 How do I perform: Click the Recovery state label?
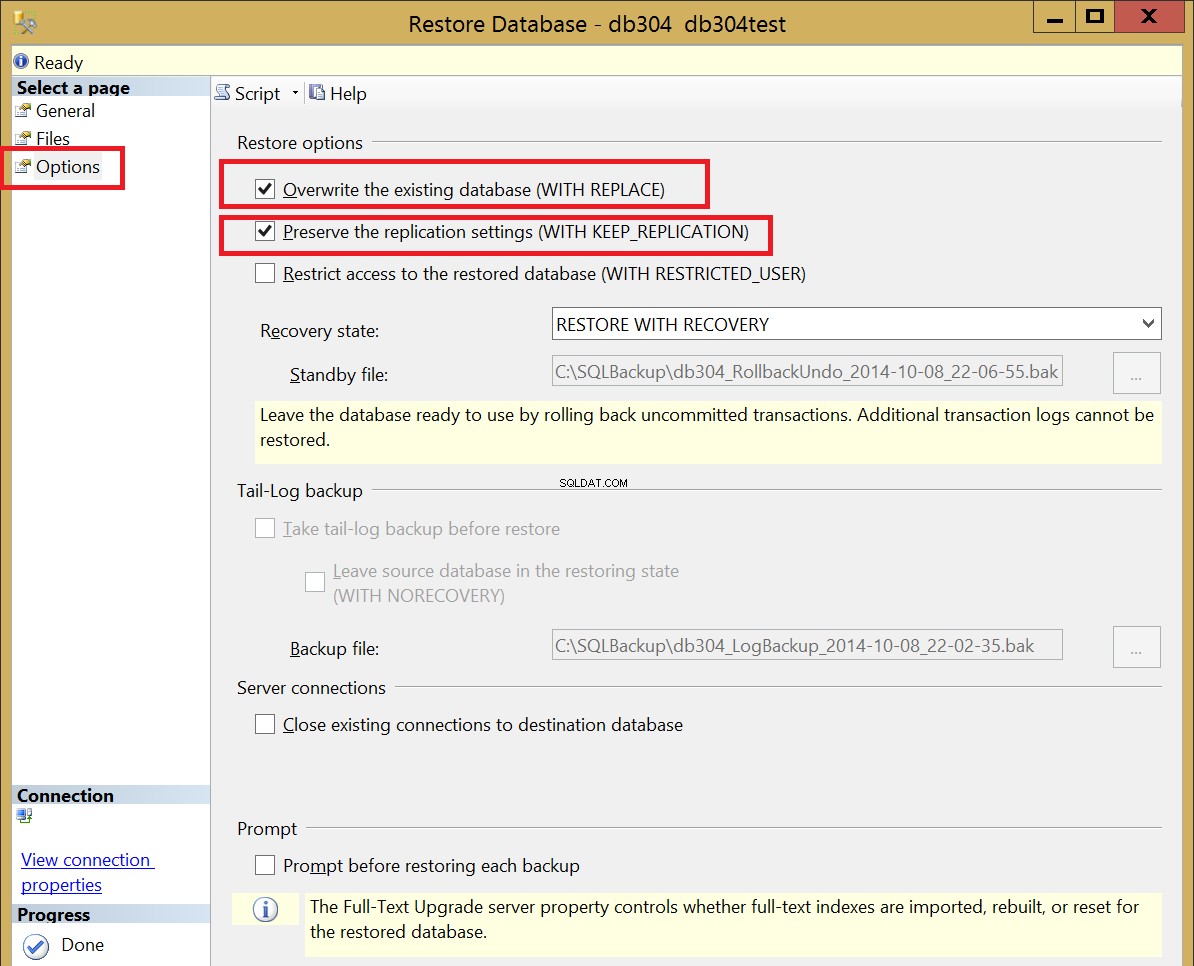(x=319, y=331)
